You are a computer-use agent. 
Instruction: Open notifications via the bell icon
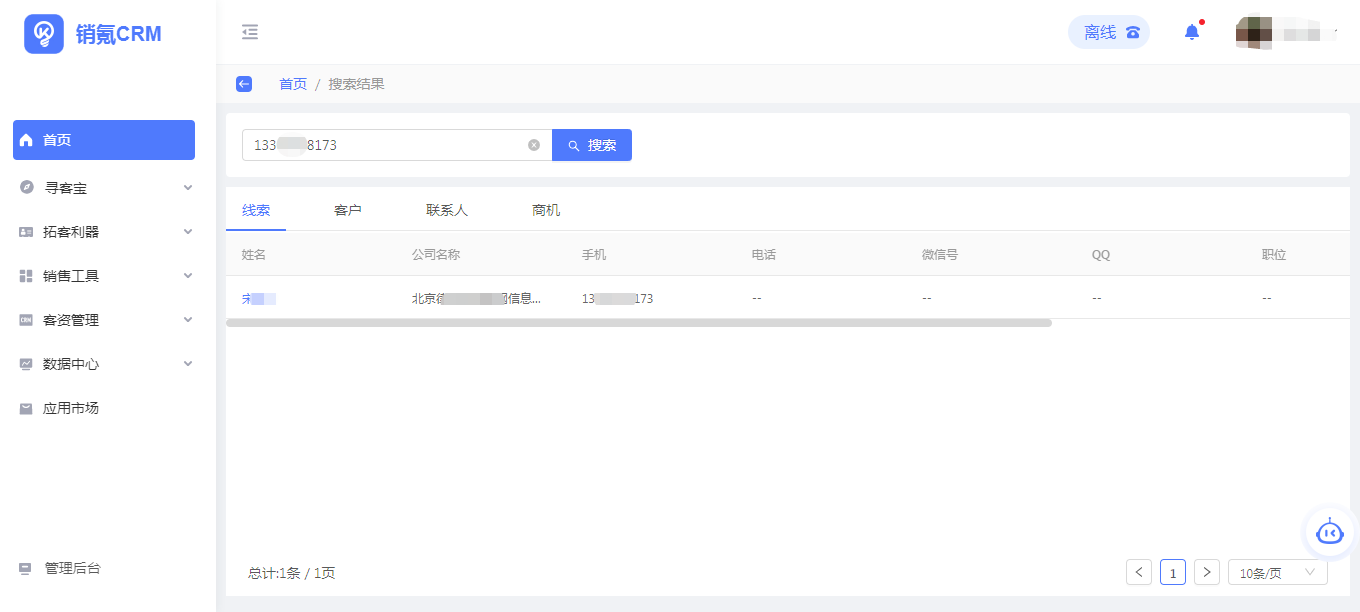coord(1191,32)
